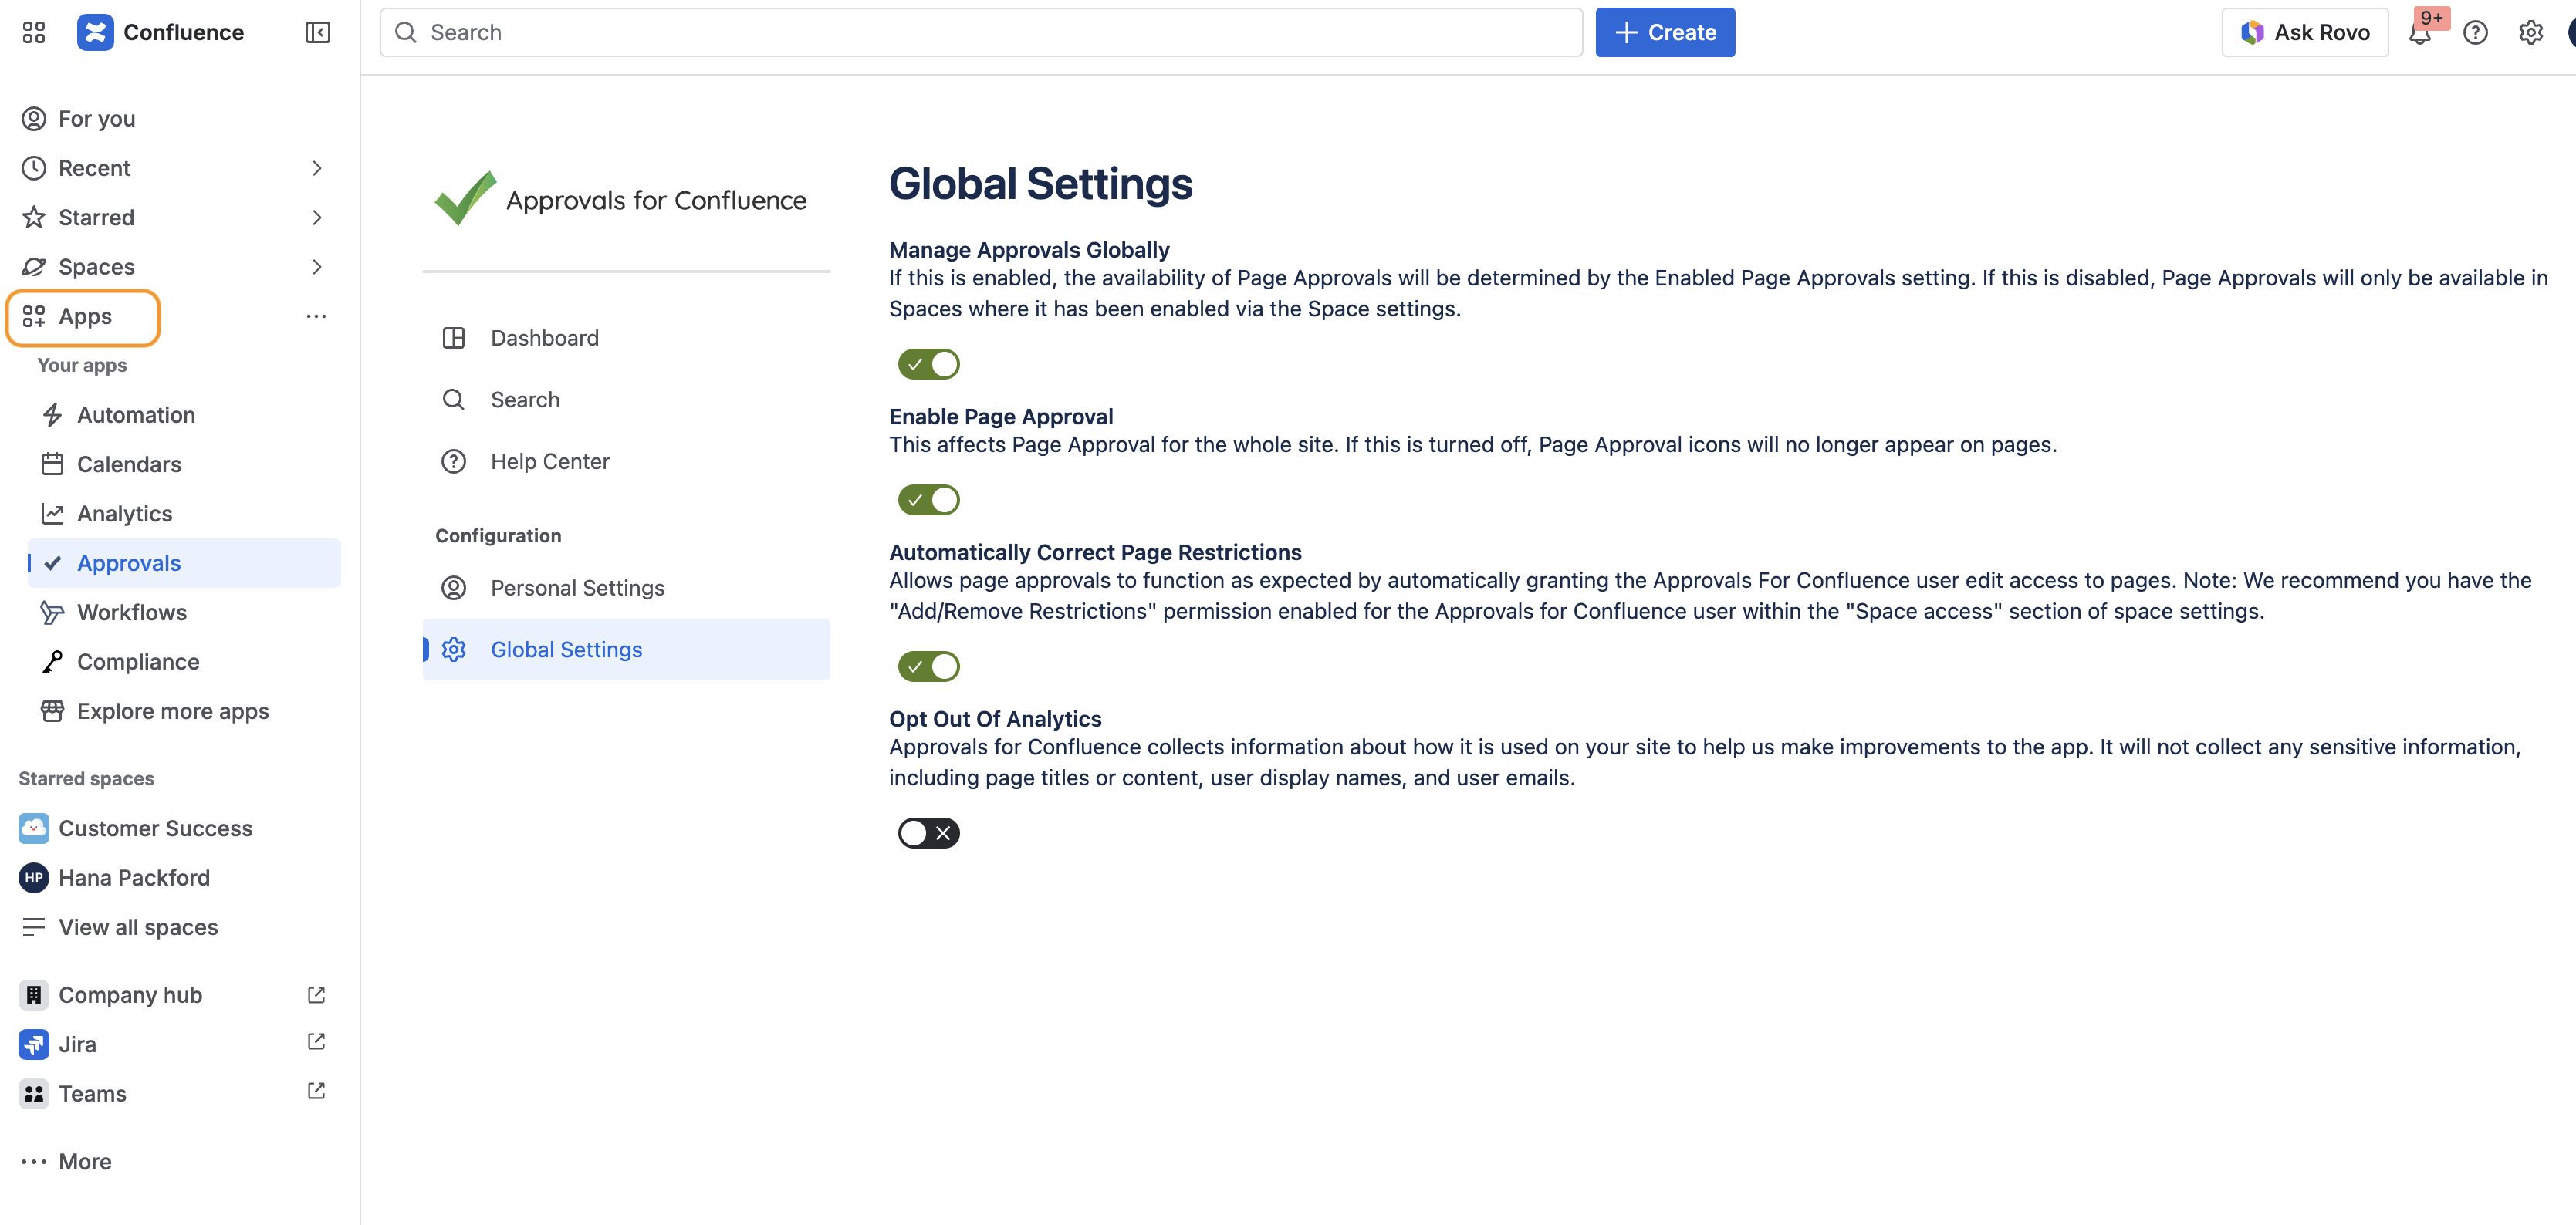Click into the top Search field
Screen dimensions: 2576x1225
coord(981,33)
